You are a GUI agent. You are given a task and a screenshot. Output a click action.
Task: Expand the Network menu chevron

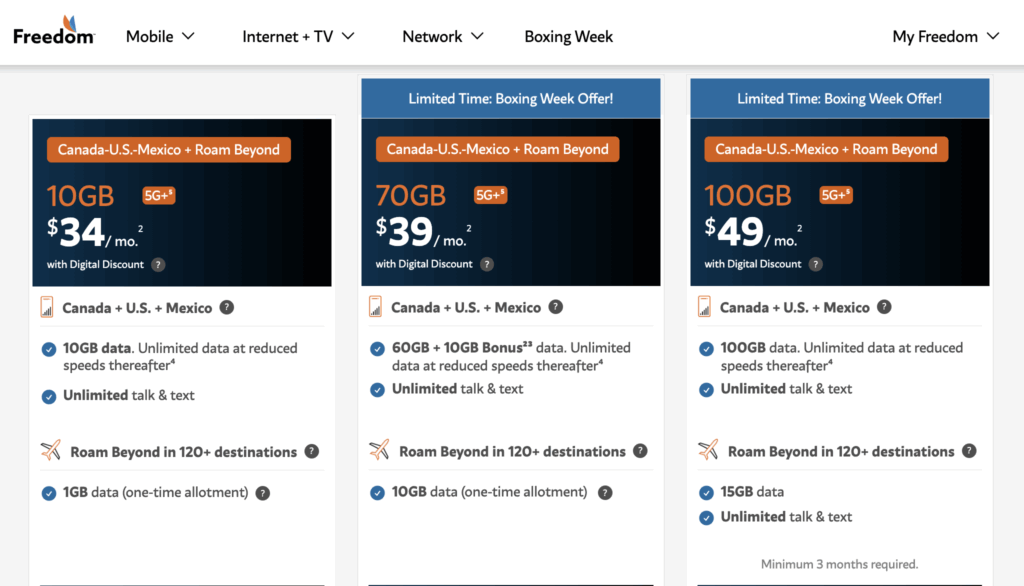coord(477,36)
